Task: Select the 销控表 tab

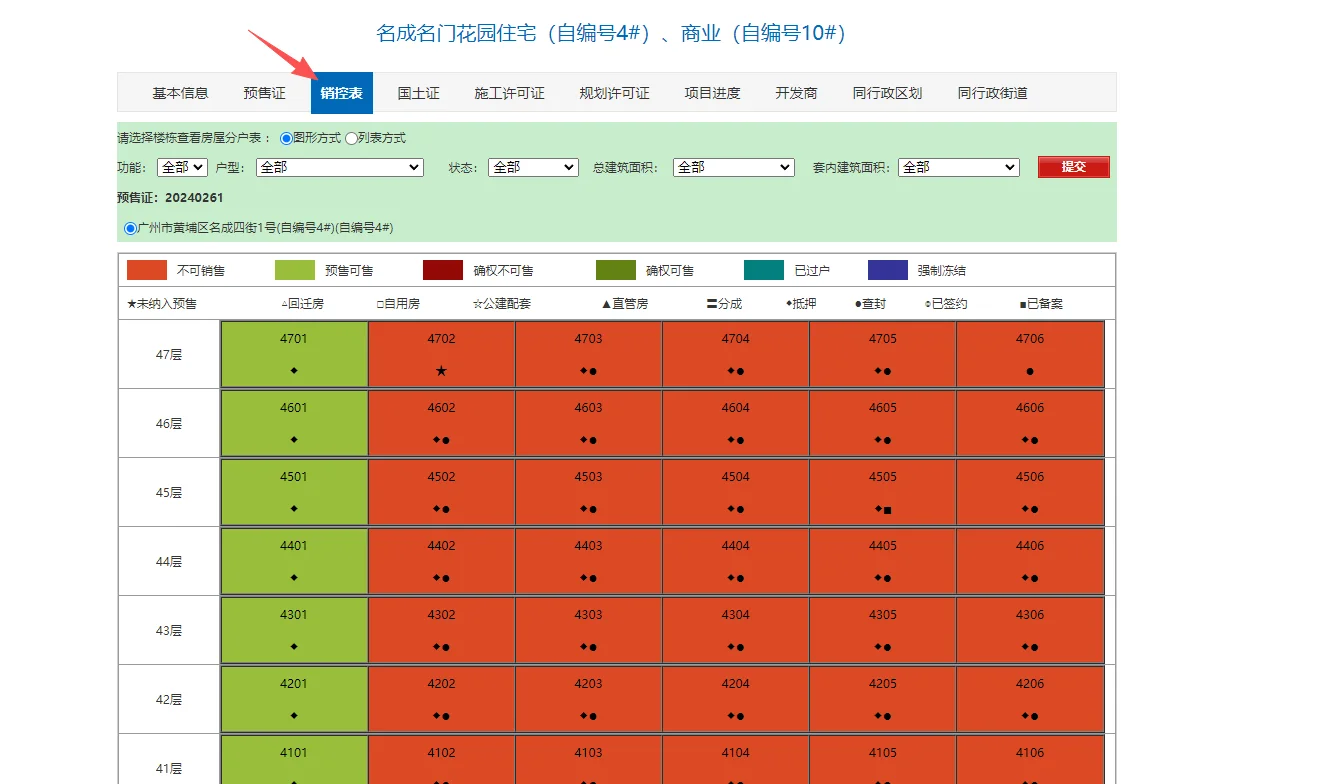Action: pyautogui.click(x=342, y=93)
